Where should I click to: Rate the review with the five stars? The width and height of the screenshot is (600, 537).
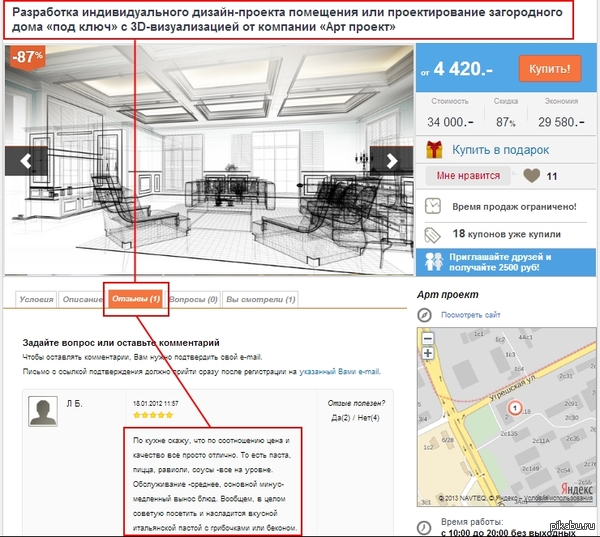pos(153,415)
